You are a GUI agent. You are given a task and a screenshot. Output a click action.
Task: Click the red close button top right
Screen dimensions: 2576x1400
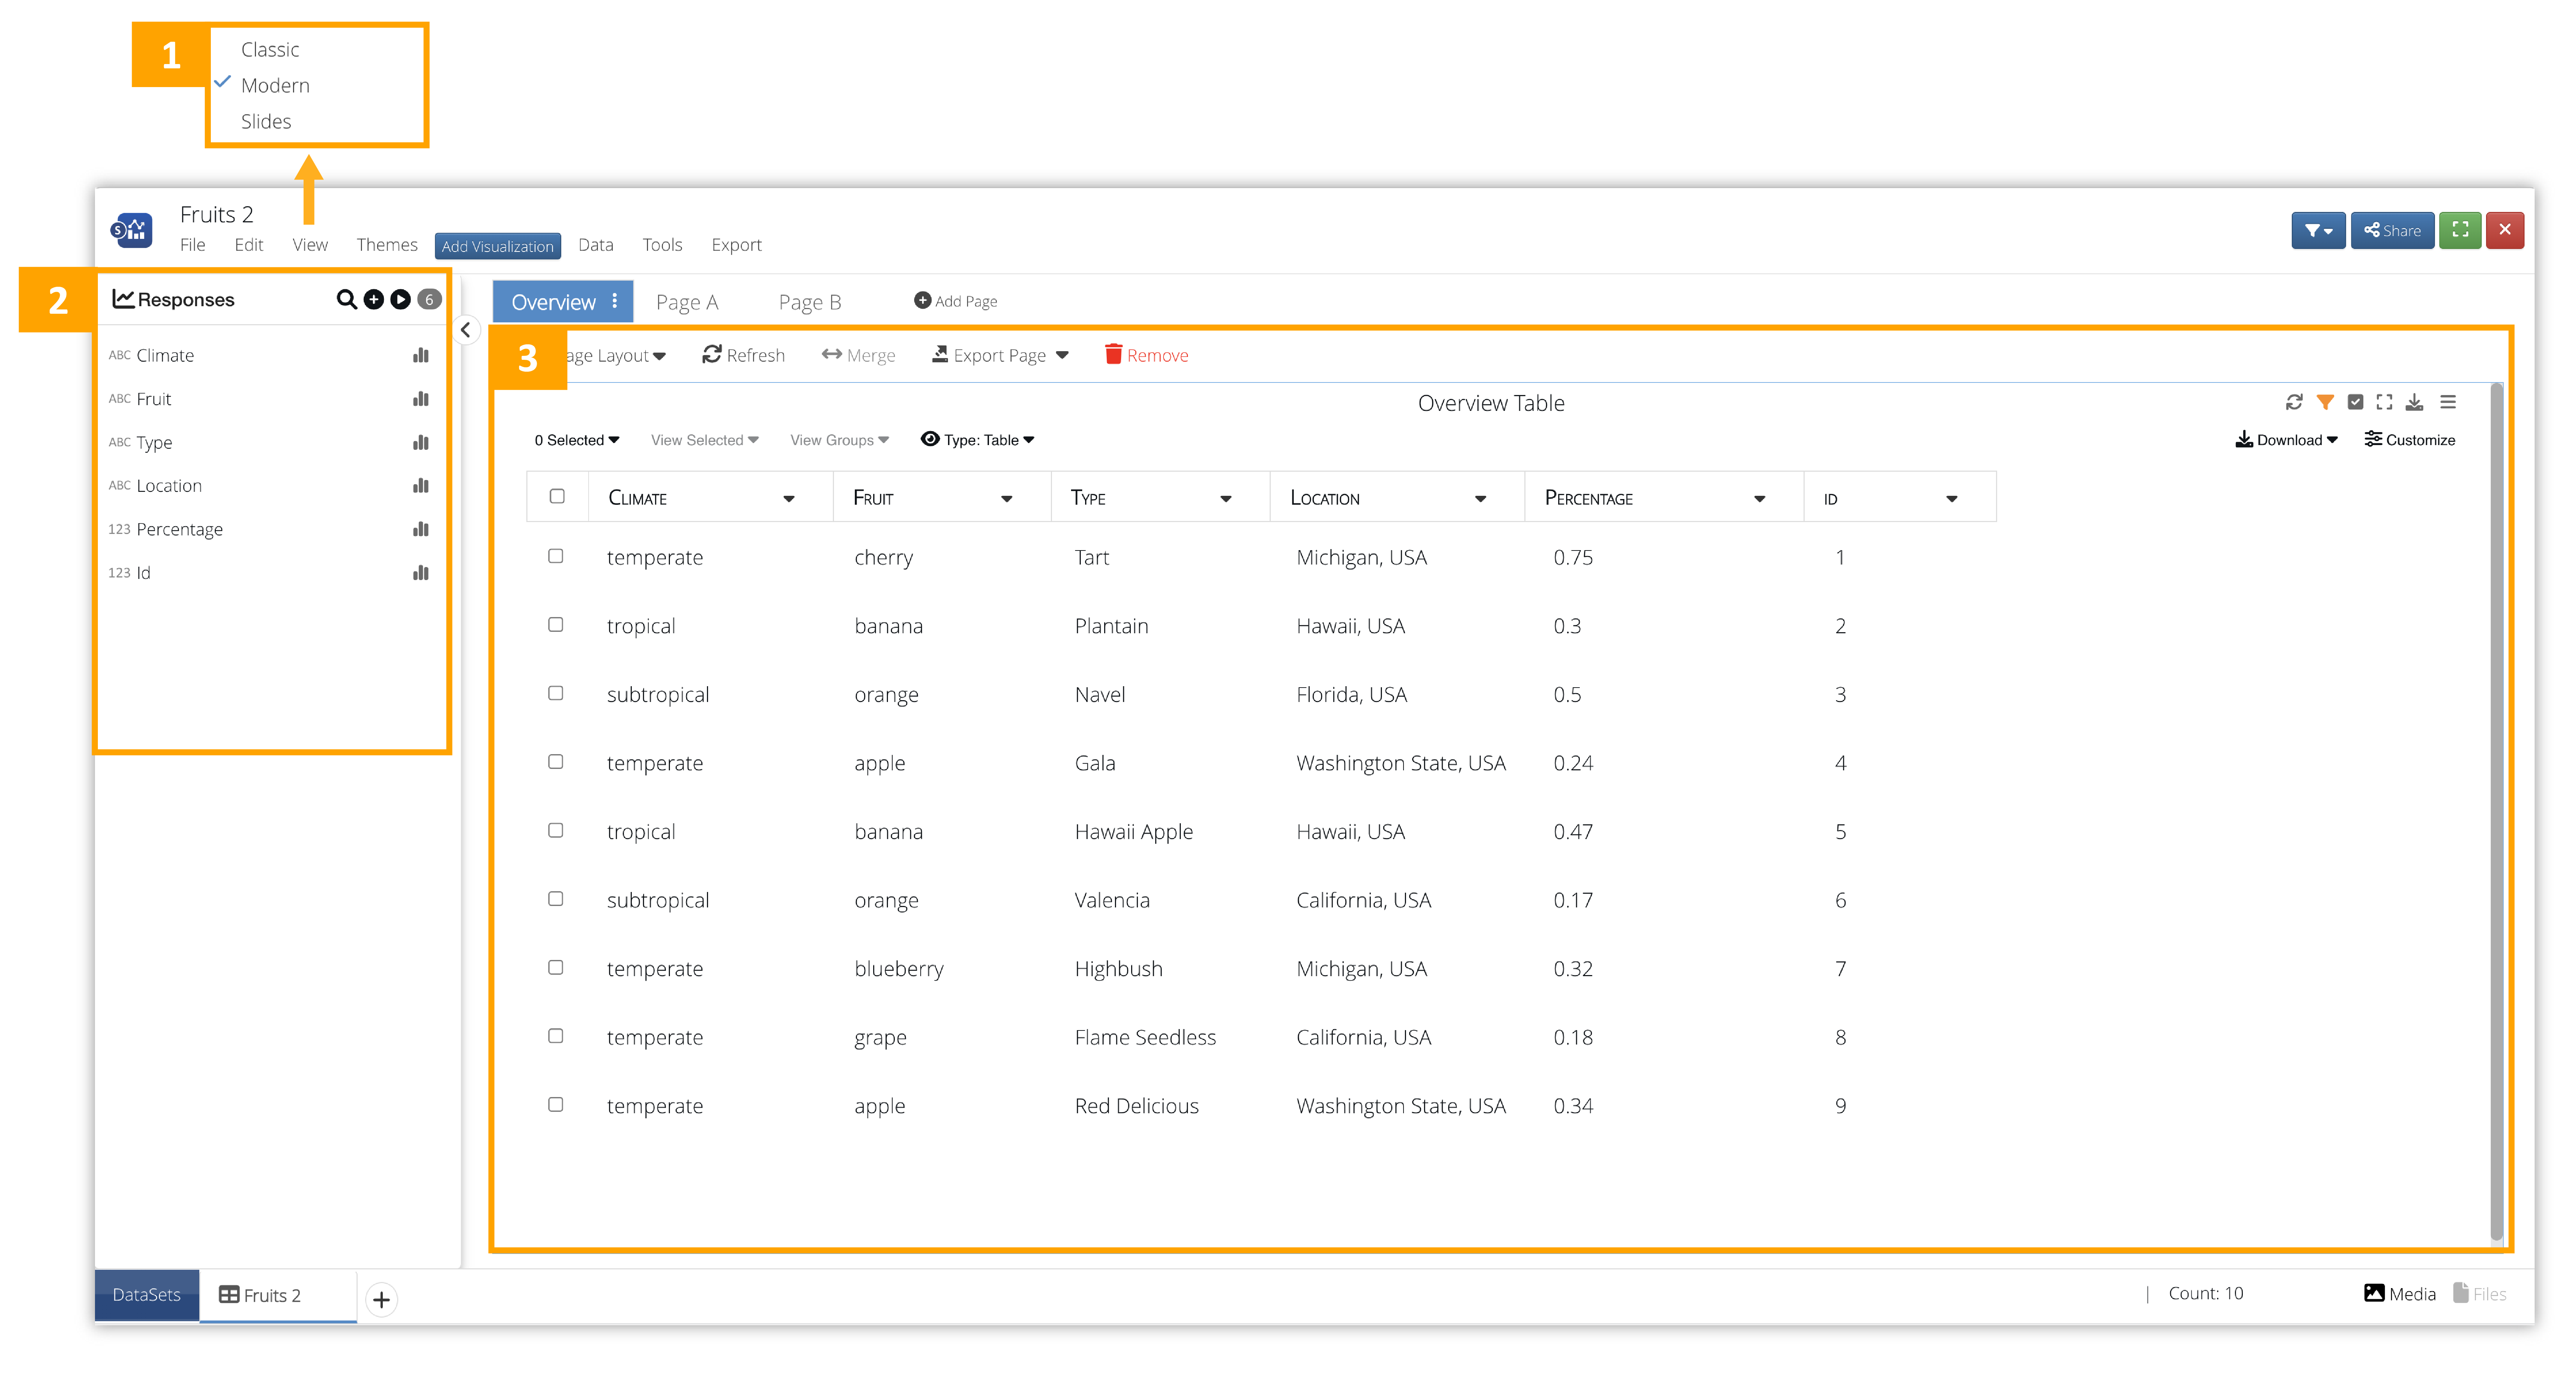coord(2505,230)
